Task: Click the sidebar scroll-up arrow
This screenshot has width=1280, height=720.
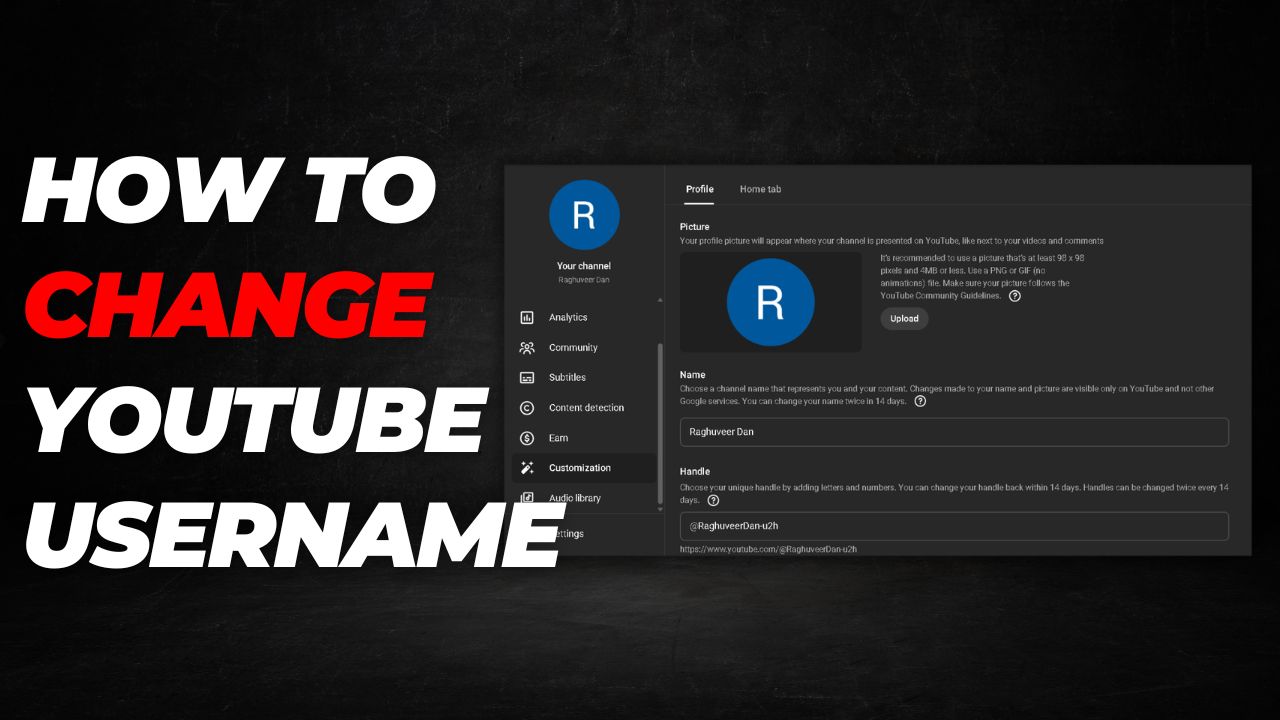Action: click(659, 300)
